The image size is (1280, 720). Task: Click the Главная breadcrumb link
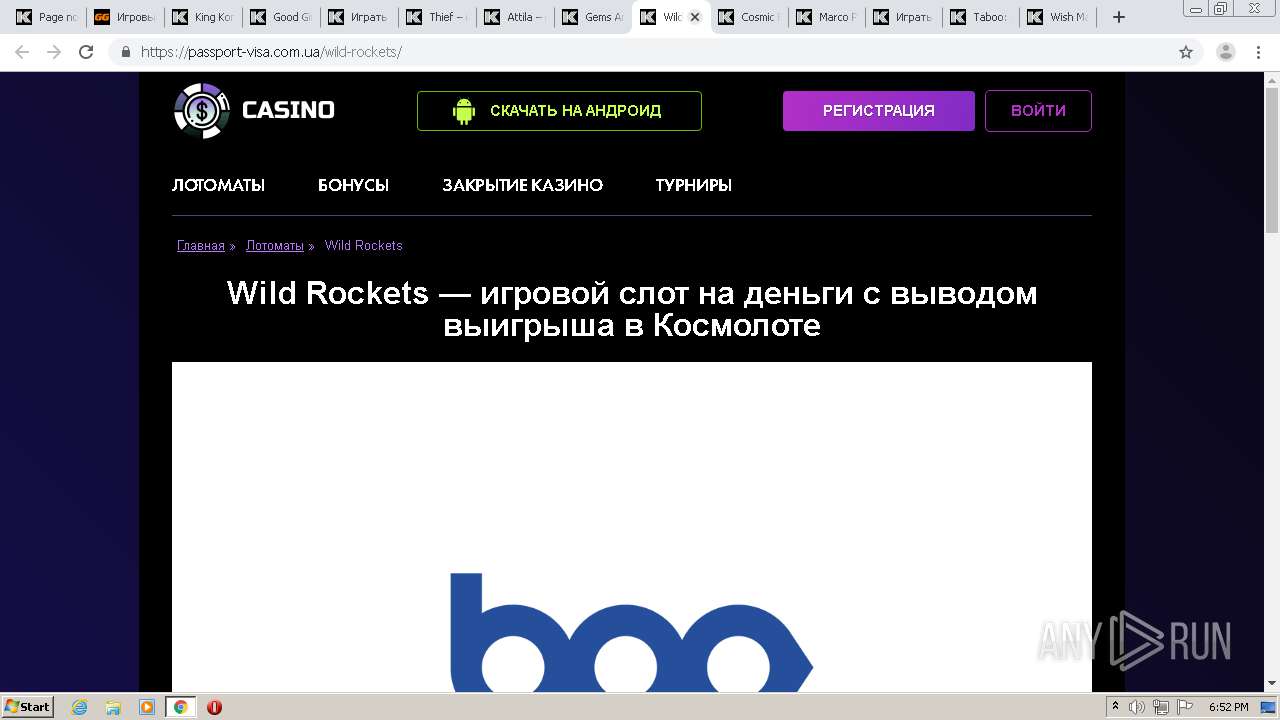[x=201, y=245]
